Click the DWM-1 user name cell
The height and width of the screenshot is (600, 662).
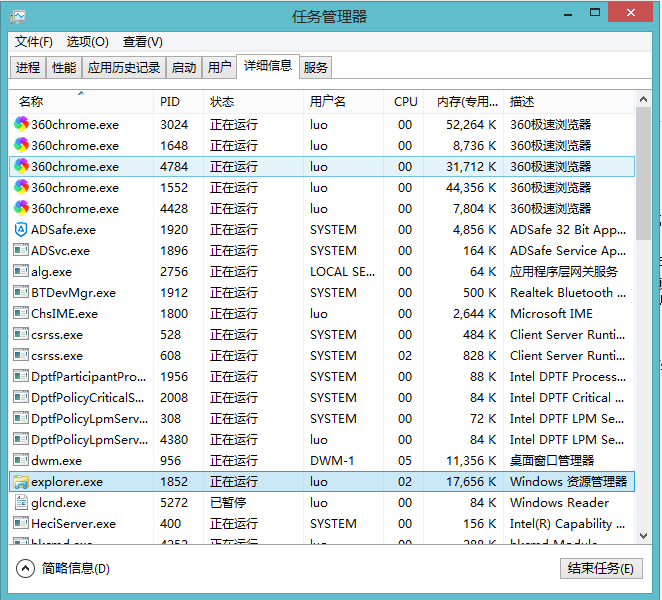(332, 460)
